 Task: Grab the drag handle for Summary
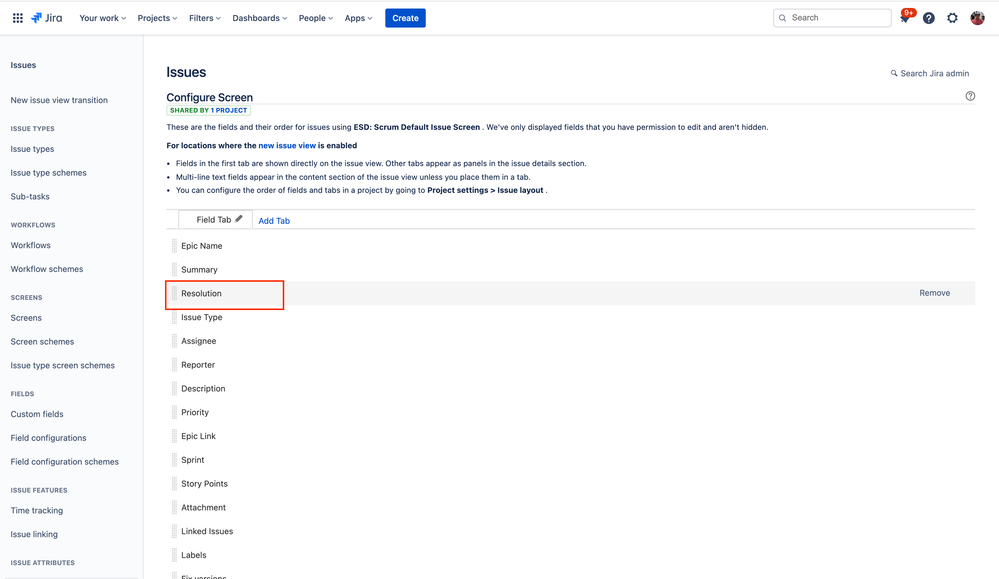pos(174,269)
